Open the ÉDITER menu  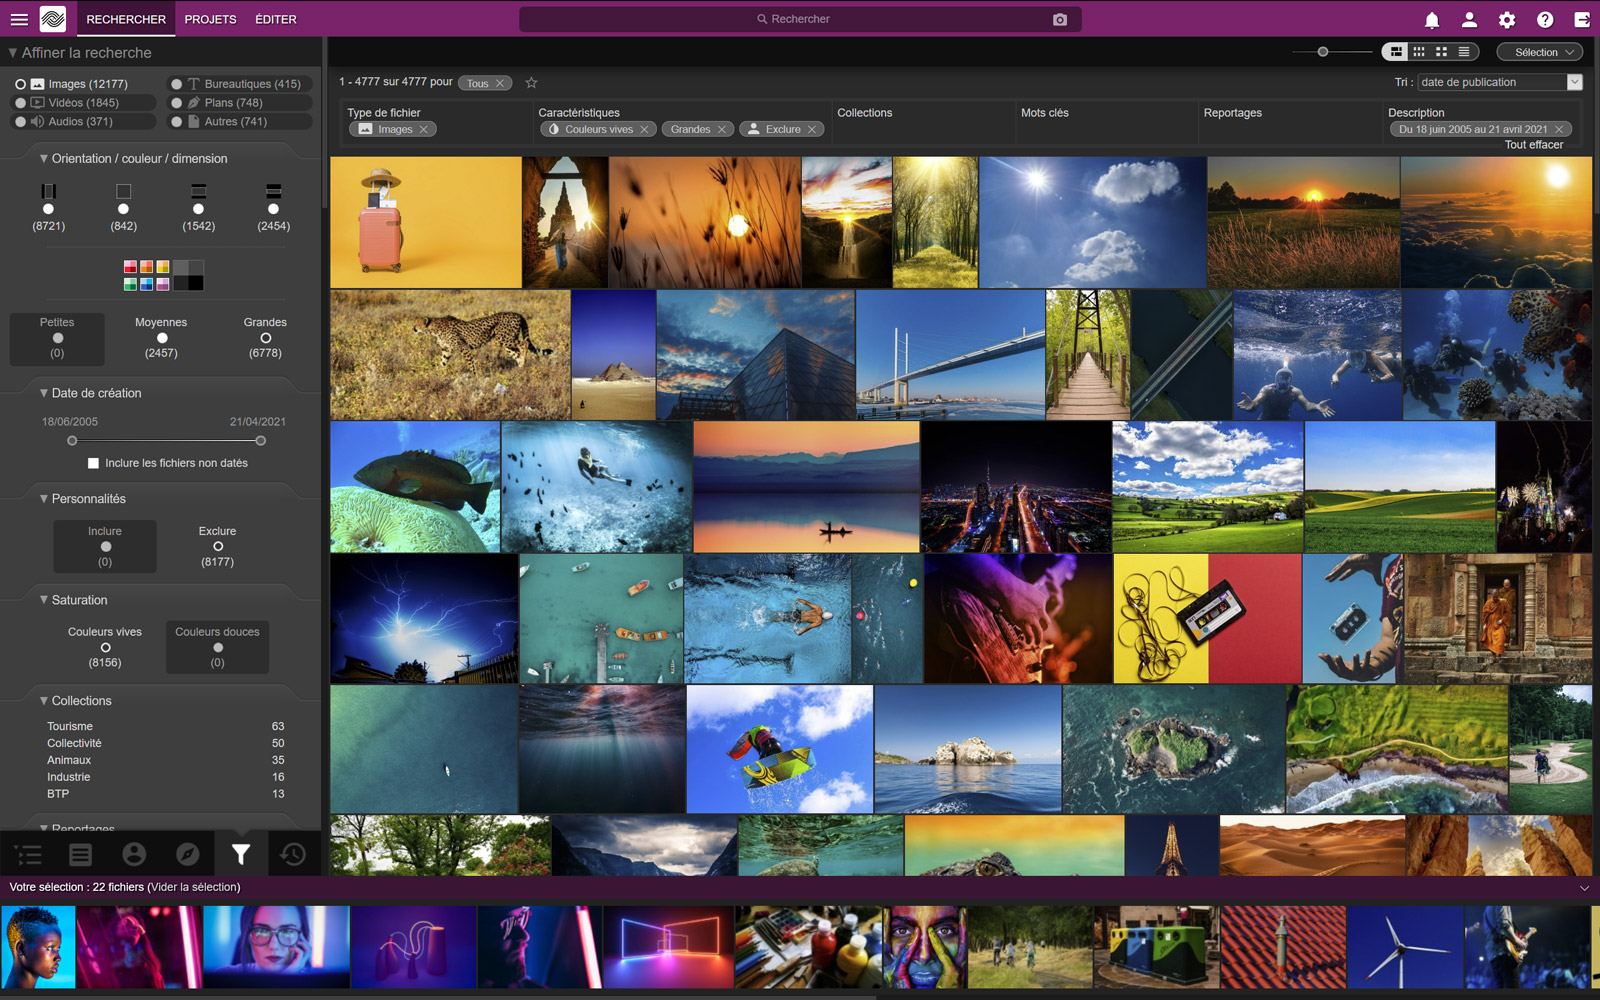(x=275, y=18)
